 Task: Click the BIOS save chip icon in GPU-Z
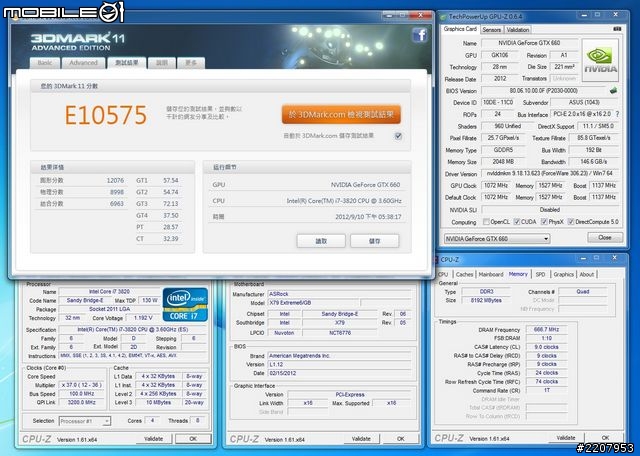pos(613,91)
